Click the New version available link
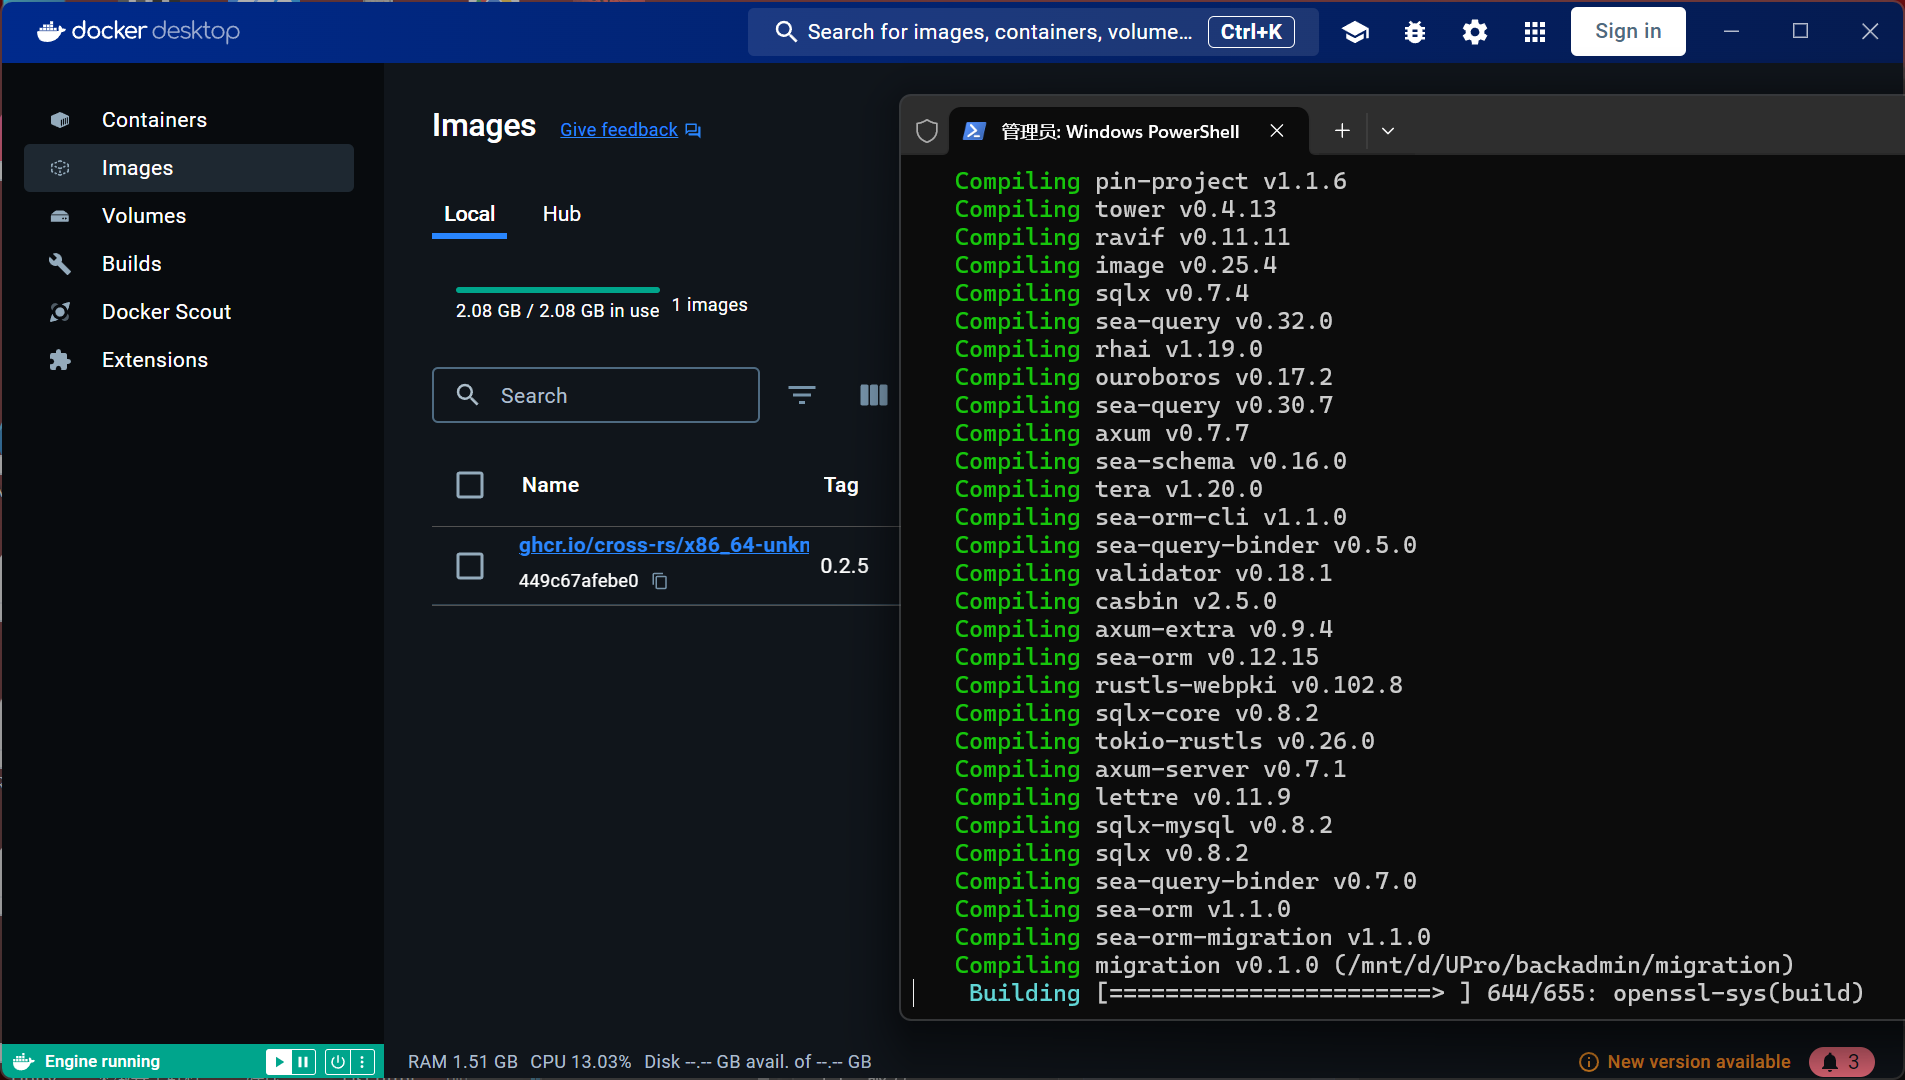Viewport: 1905px width, 1080px height. point(1699,1062)
